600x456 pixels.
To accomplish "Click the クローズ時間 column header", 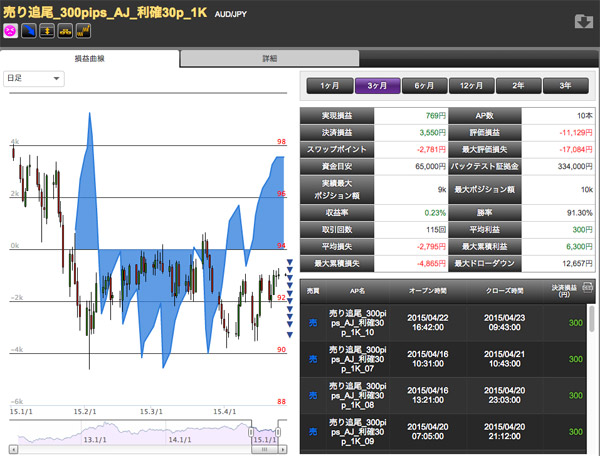I will [x=504, y=291].
